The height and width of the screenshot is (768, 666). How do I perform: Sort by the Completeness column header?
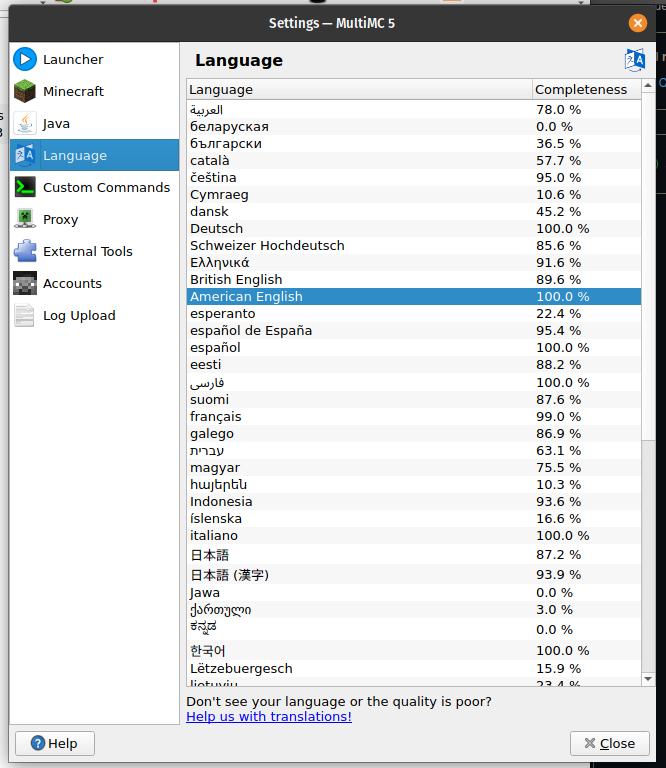coord(587,90)
